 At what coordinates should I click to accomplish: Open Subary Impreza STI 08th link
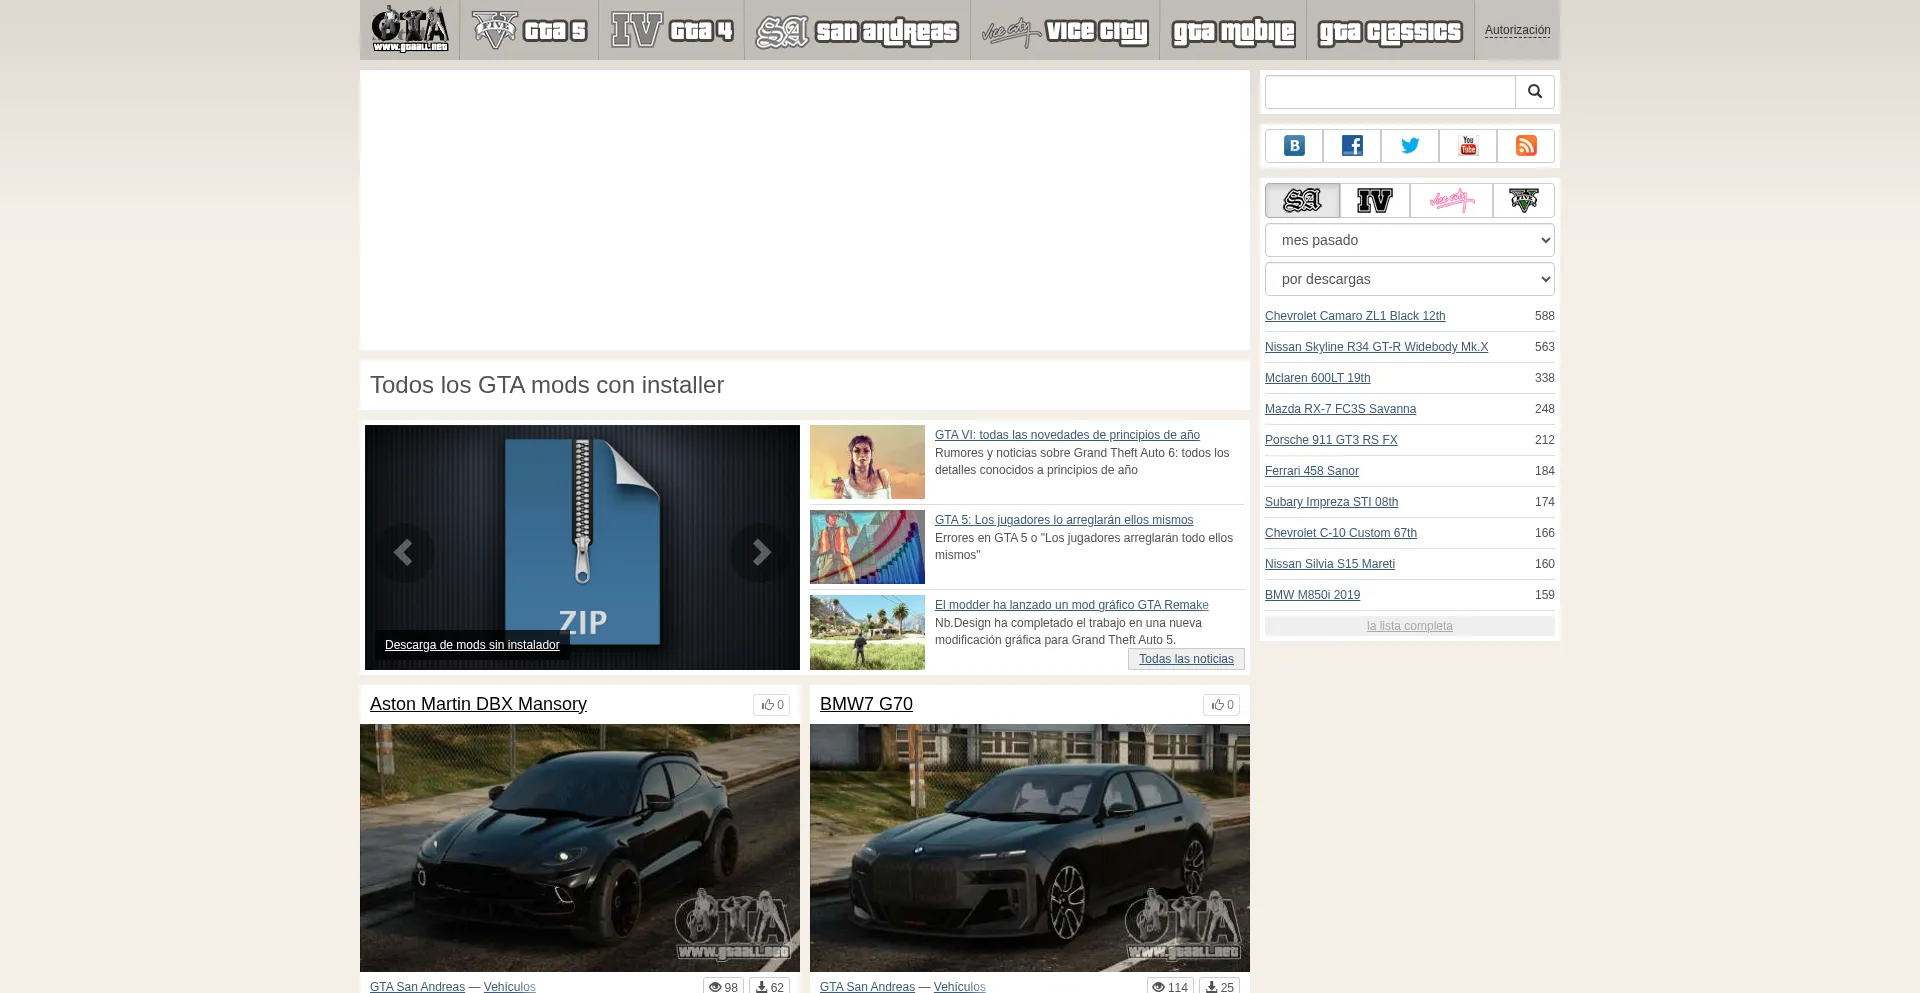coord(1331,502)
